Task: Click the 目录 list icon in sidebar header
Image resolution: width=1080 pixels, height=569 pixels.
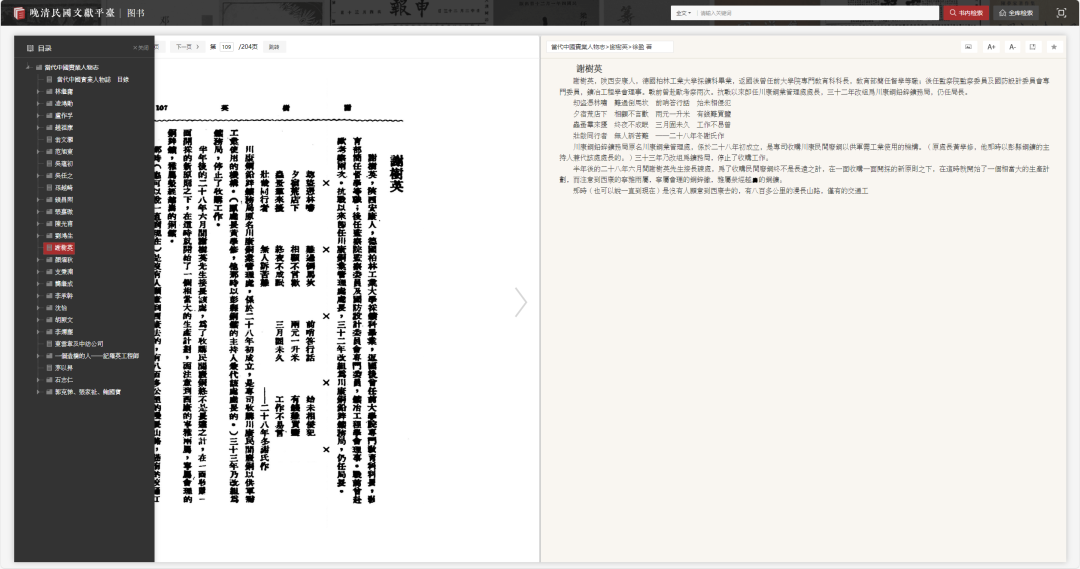Action: coord(30,47)
